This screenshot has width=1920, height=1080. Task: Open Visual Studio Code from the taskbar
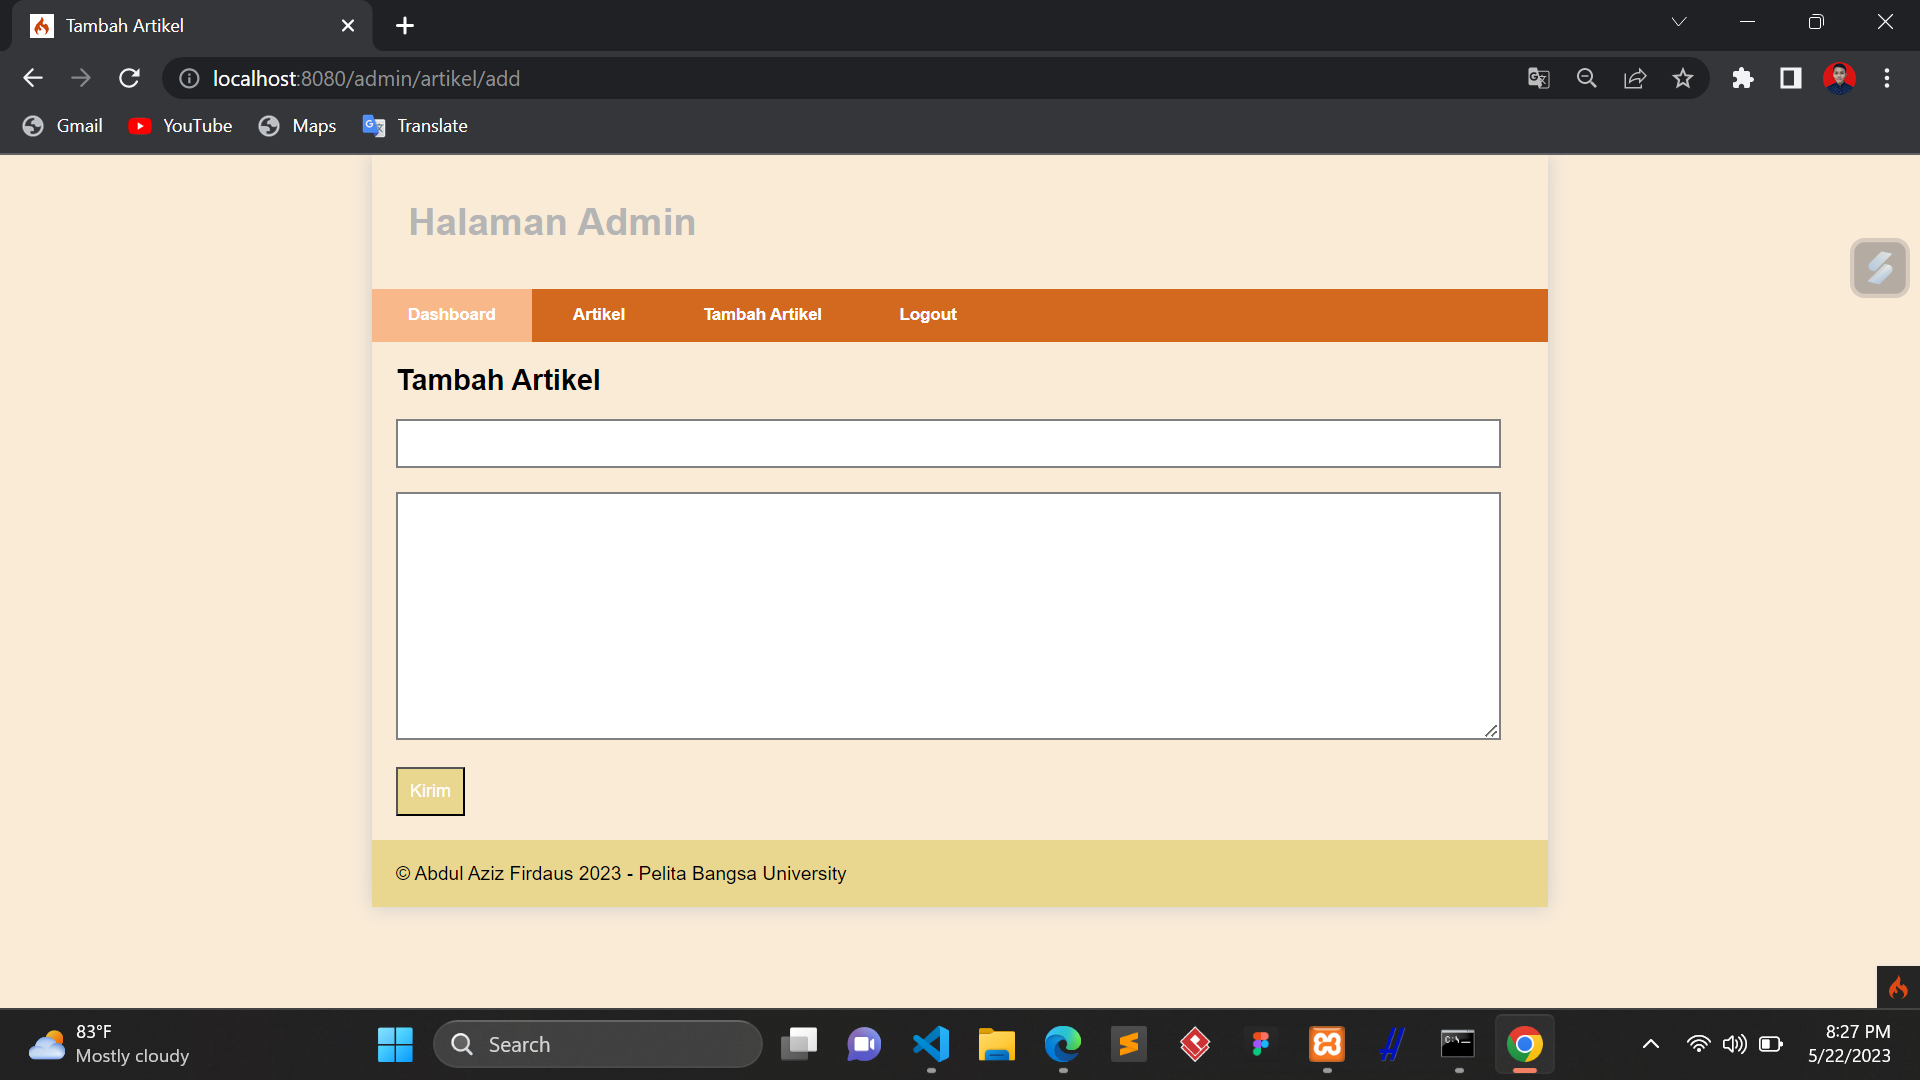click(930, 1043)
